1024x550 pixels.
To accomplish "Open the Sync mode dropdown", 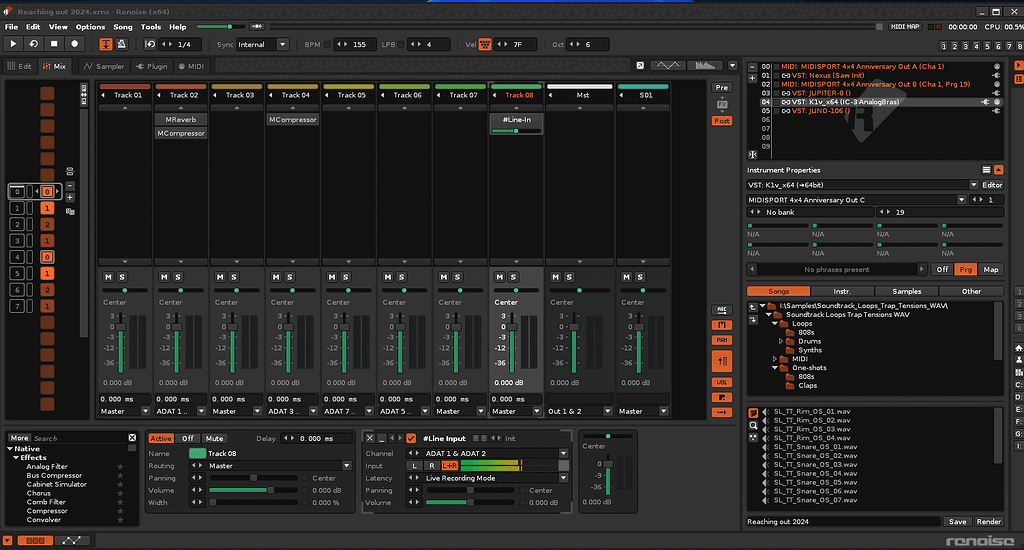I will click(x=263, y=44).
